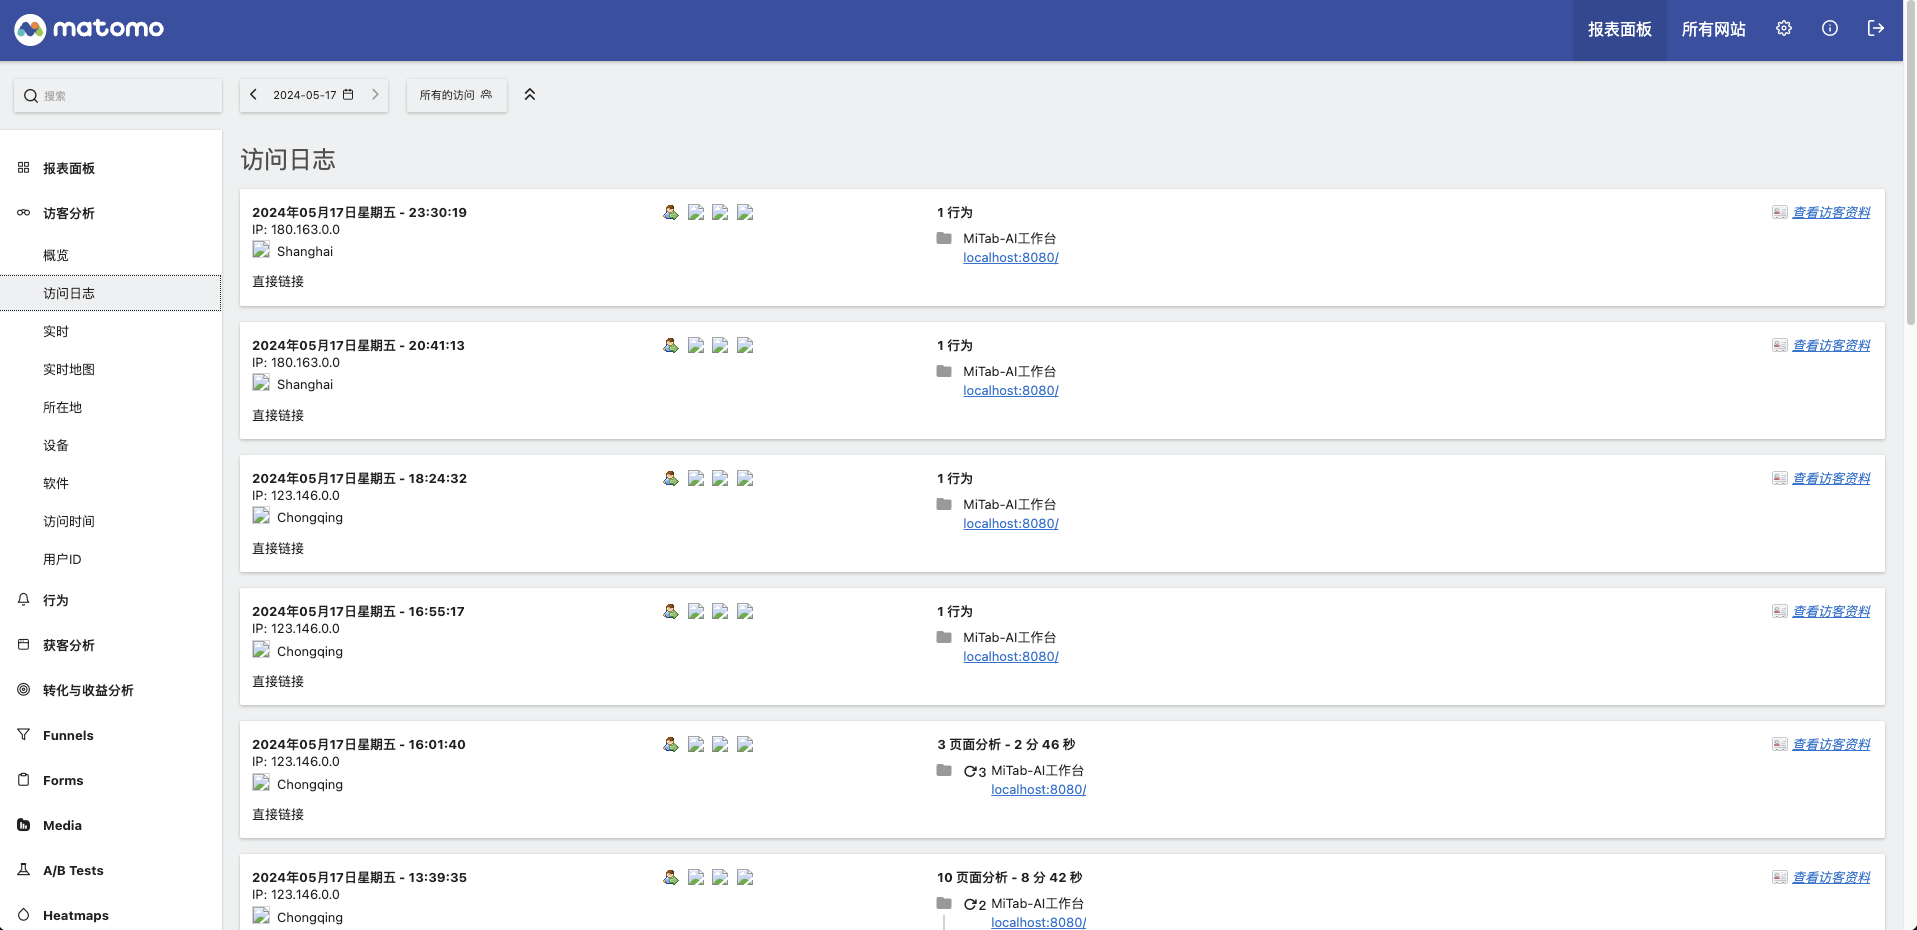This screenshot has height=930, width=1917.
Task: Expand the Funnels sidebar section
Action: click(x=68, y=735)
